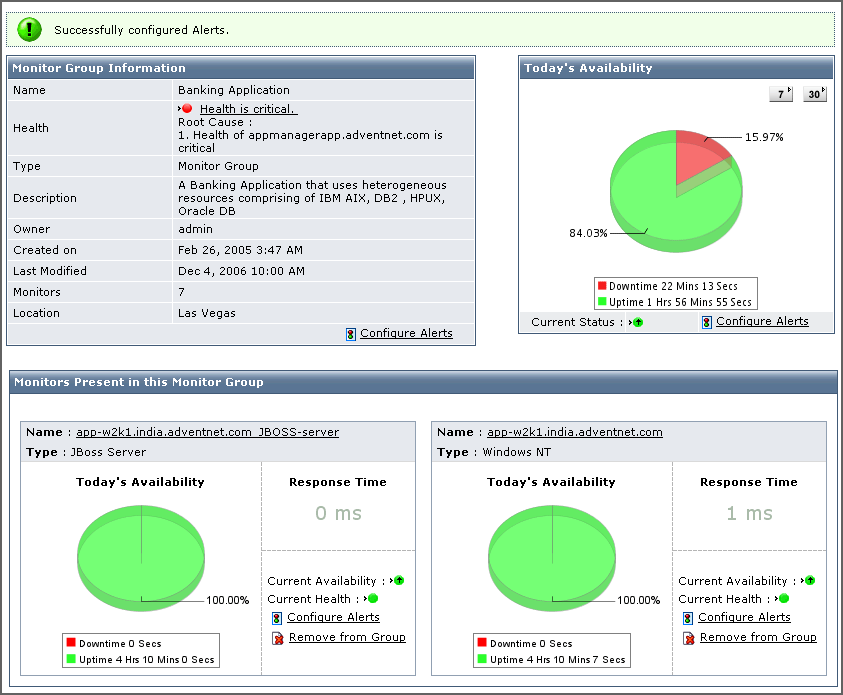843x695 pixels.
Task: Click the traffic-light icon in Monitor Group Information
Action: tap(351, 334)
